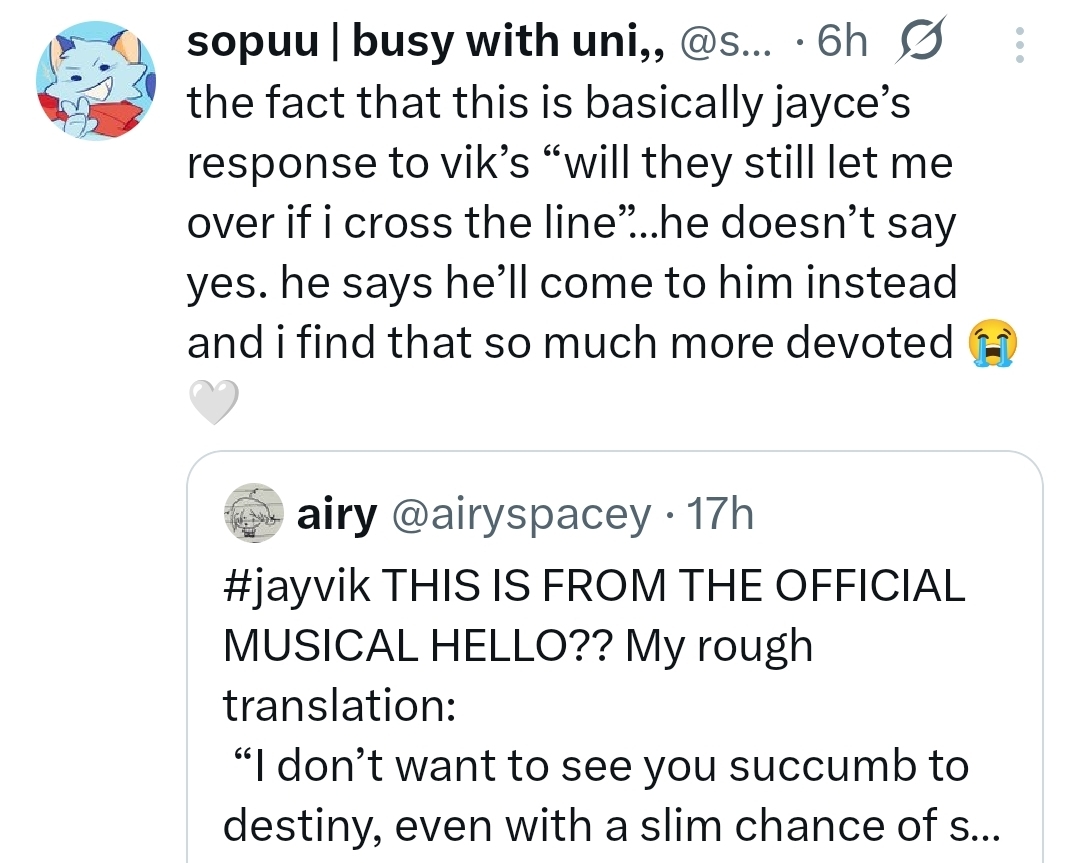Tap the white heart emoji
This screenshot has height=863, width=1080.
click(x=213, y=402)
